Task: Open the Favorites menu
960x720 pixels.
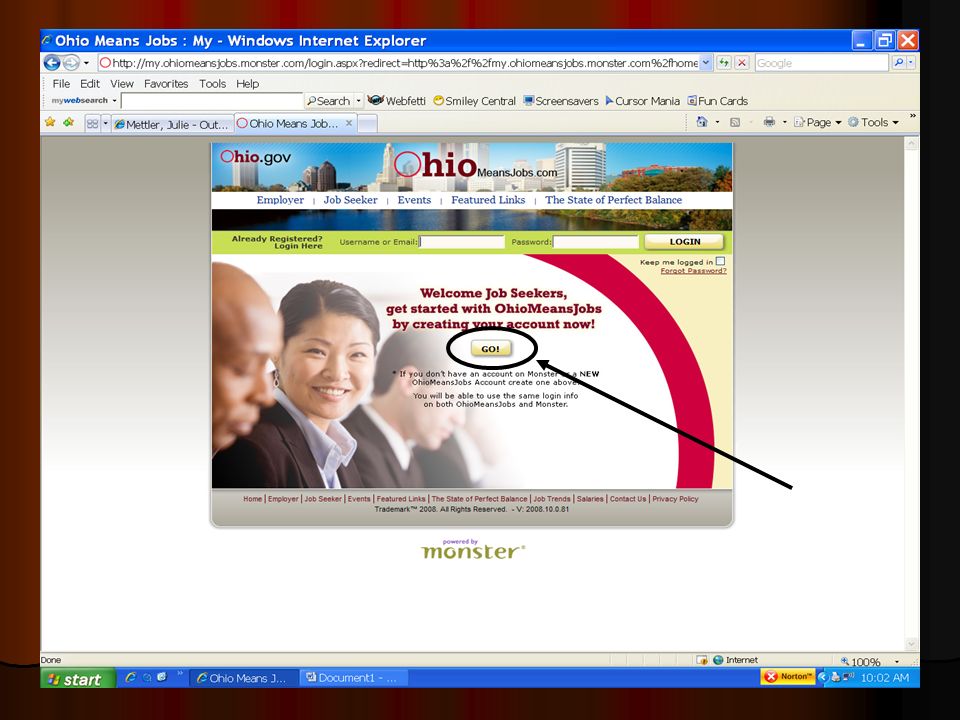Action: [x=166, y=84]
